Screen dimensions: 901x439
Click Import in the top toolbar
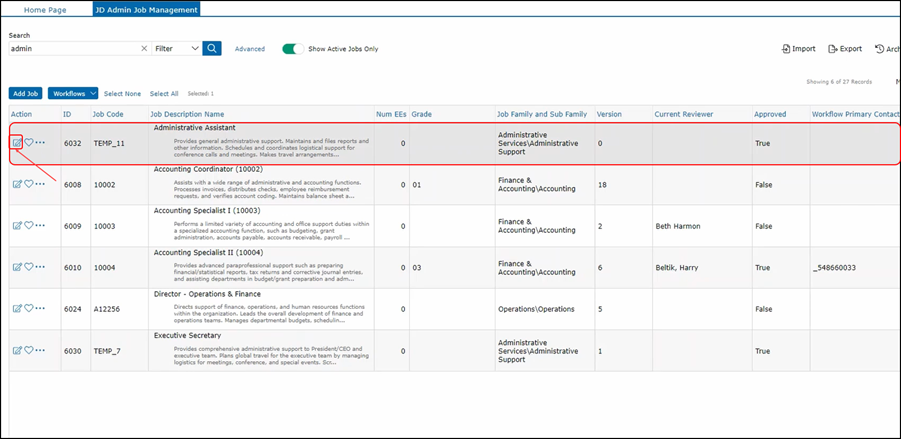(798, 48)
